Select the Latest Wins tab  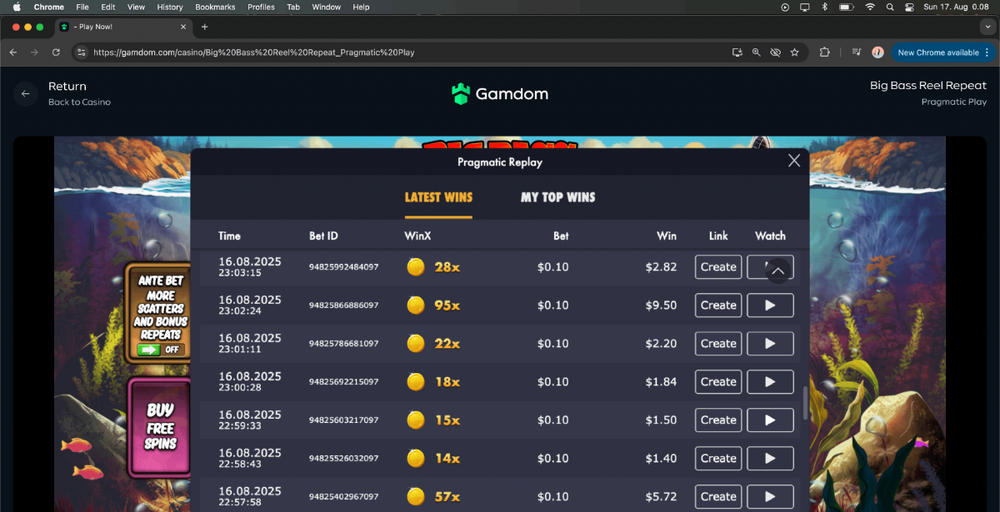[438, 197]
